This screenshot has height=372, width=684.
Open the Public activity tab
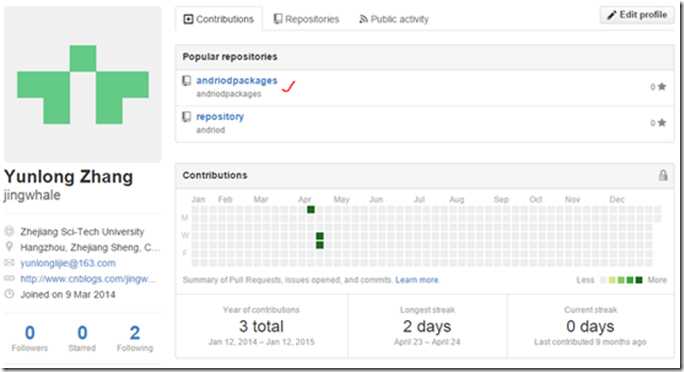(x=393, y=19)
